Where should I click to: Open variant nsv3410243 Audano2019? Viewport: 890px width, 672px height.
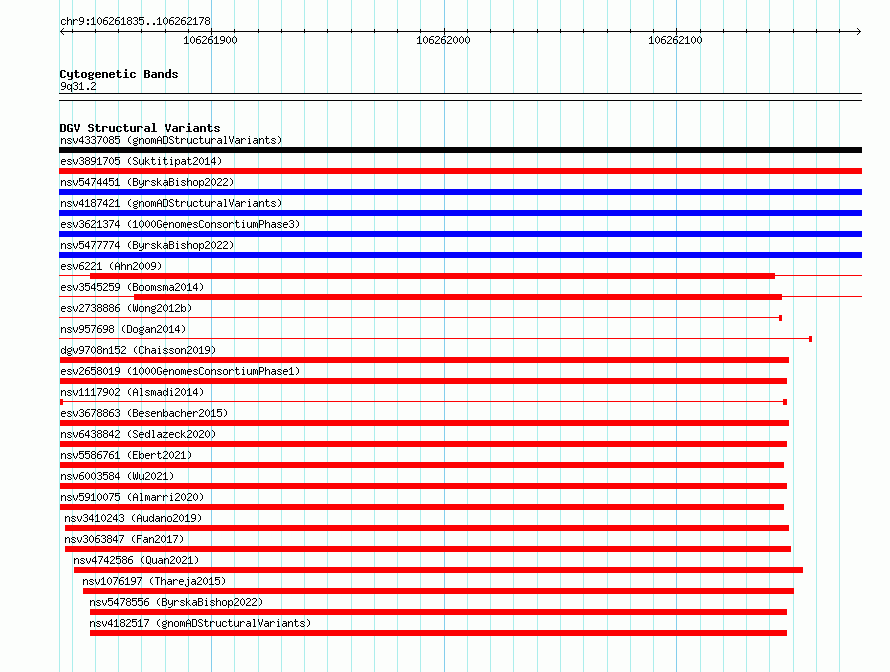[x=133, y=518]
